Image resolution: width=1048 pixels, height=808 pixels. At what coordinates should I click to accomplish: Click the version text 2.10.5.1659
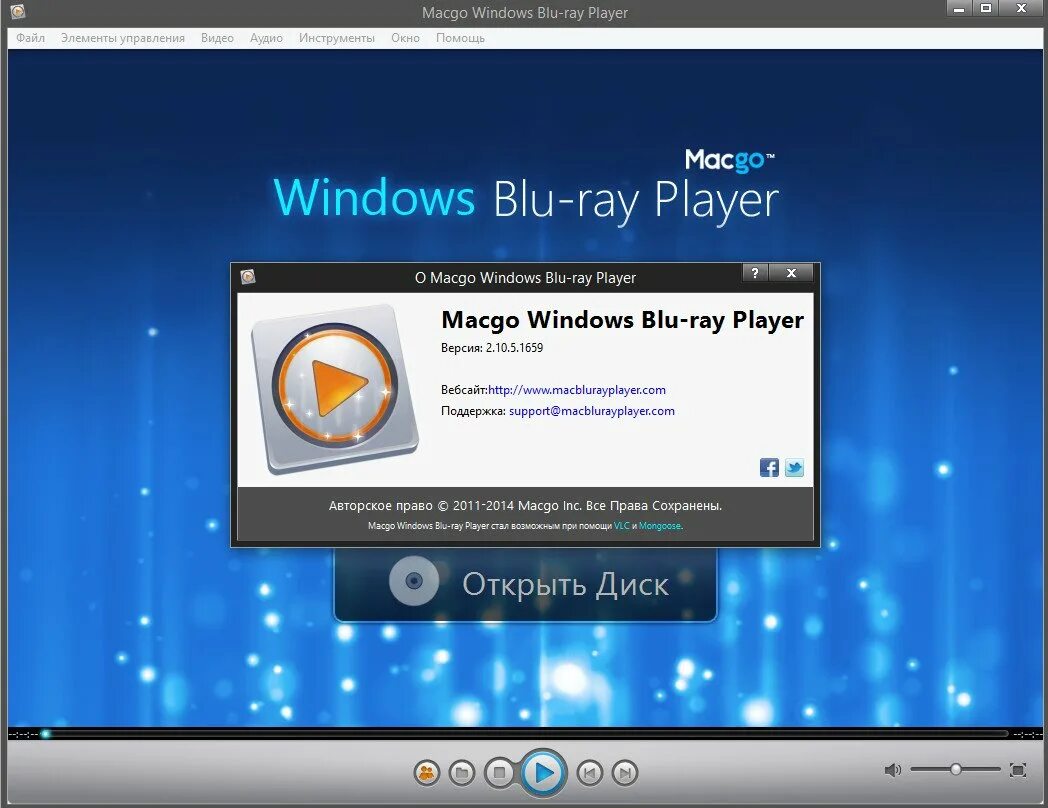tap(514, 348)
